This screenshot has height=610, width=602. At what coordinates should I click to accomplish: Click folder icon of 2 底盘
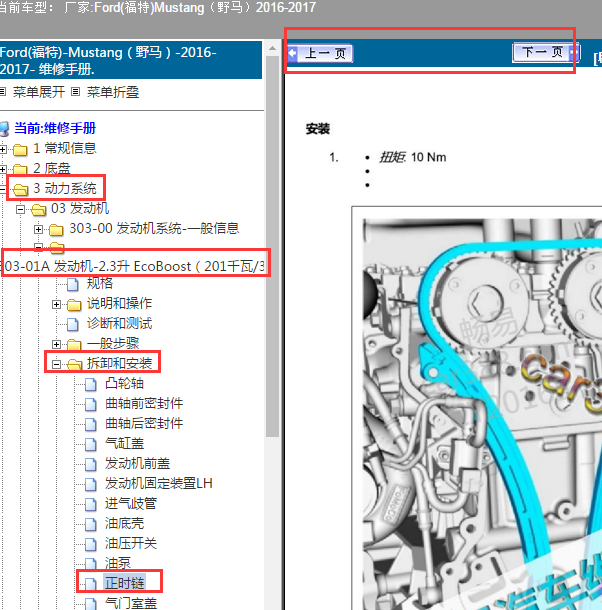20,169
